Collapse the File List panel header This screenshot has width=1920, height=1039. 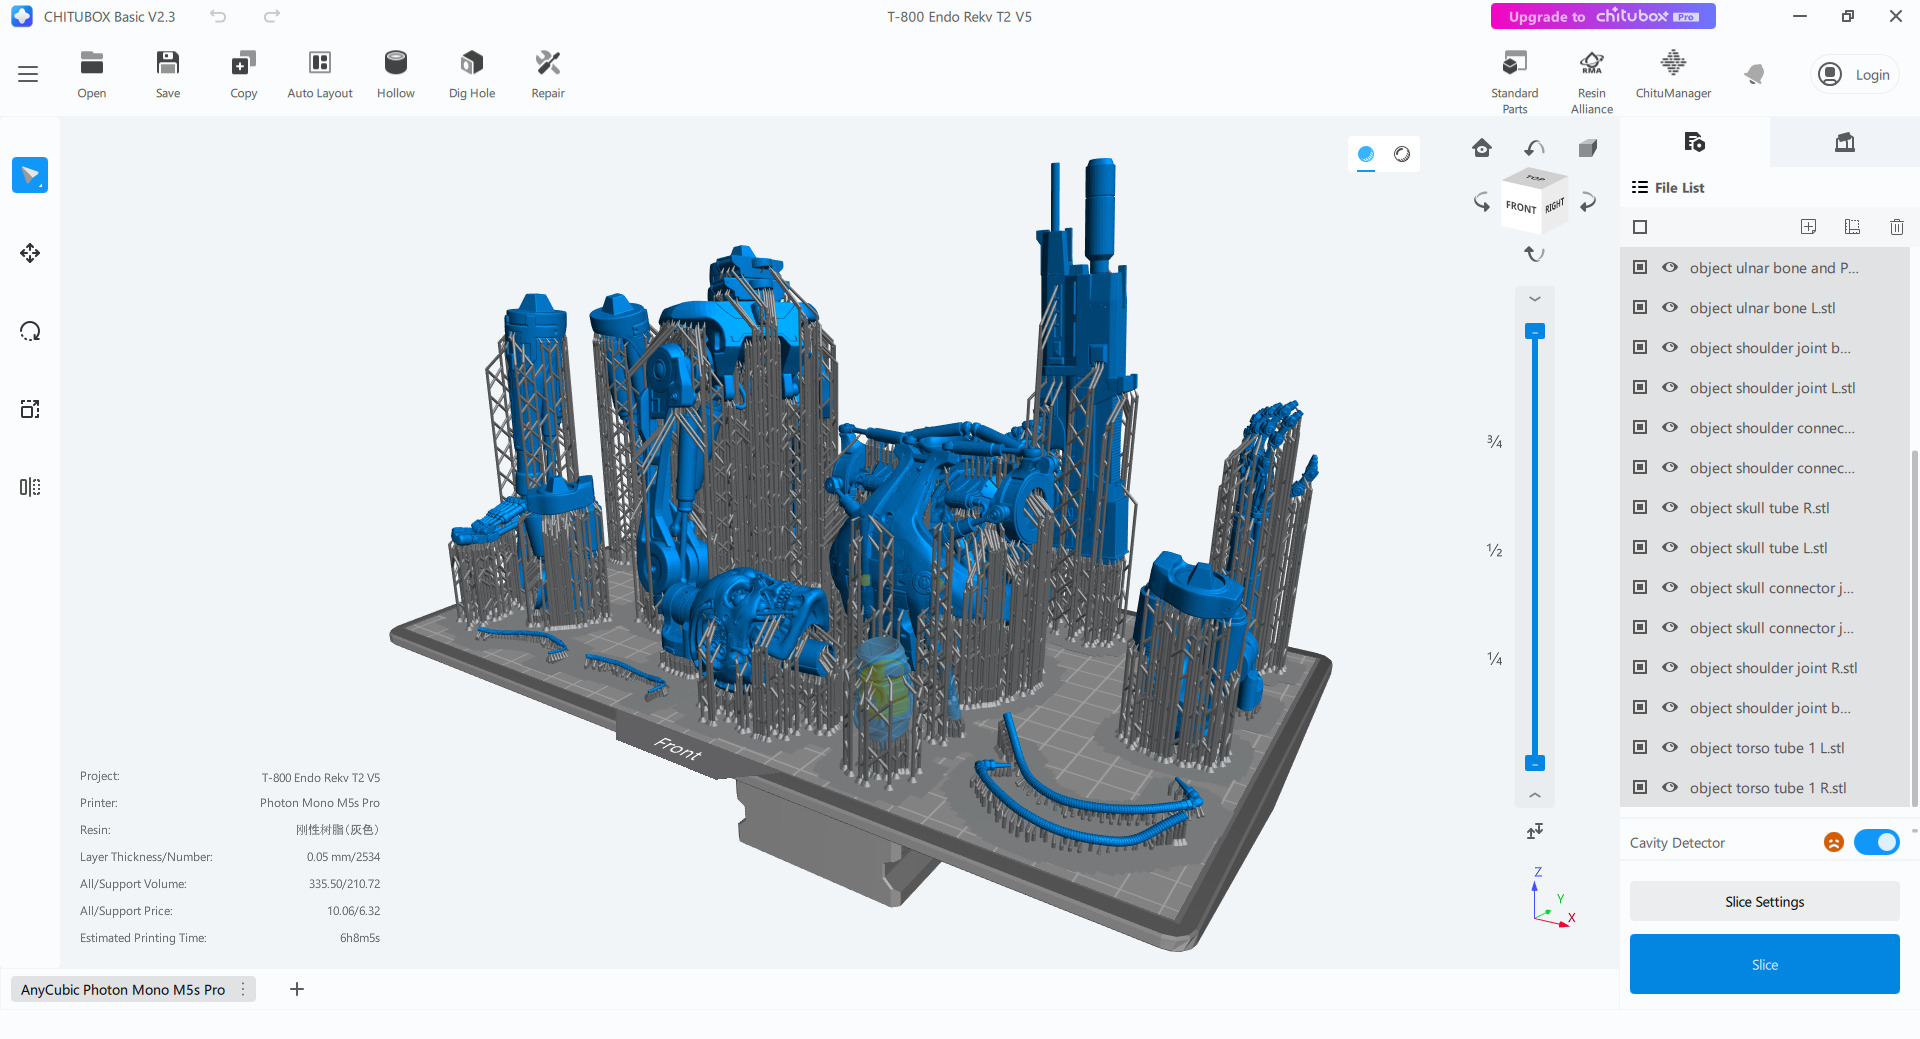(x=1668, y=187)
